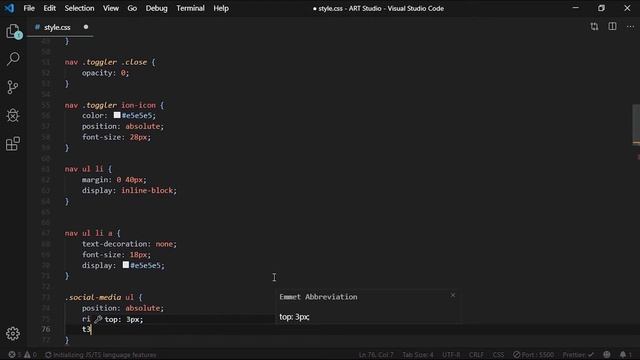This screenshot has width=640, height=360.
Task: Open the Source Control view
Action: coord(13,87)
